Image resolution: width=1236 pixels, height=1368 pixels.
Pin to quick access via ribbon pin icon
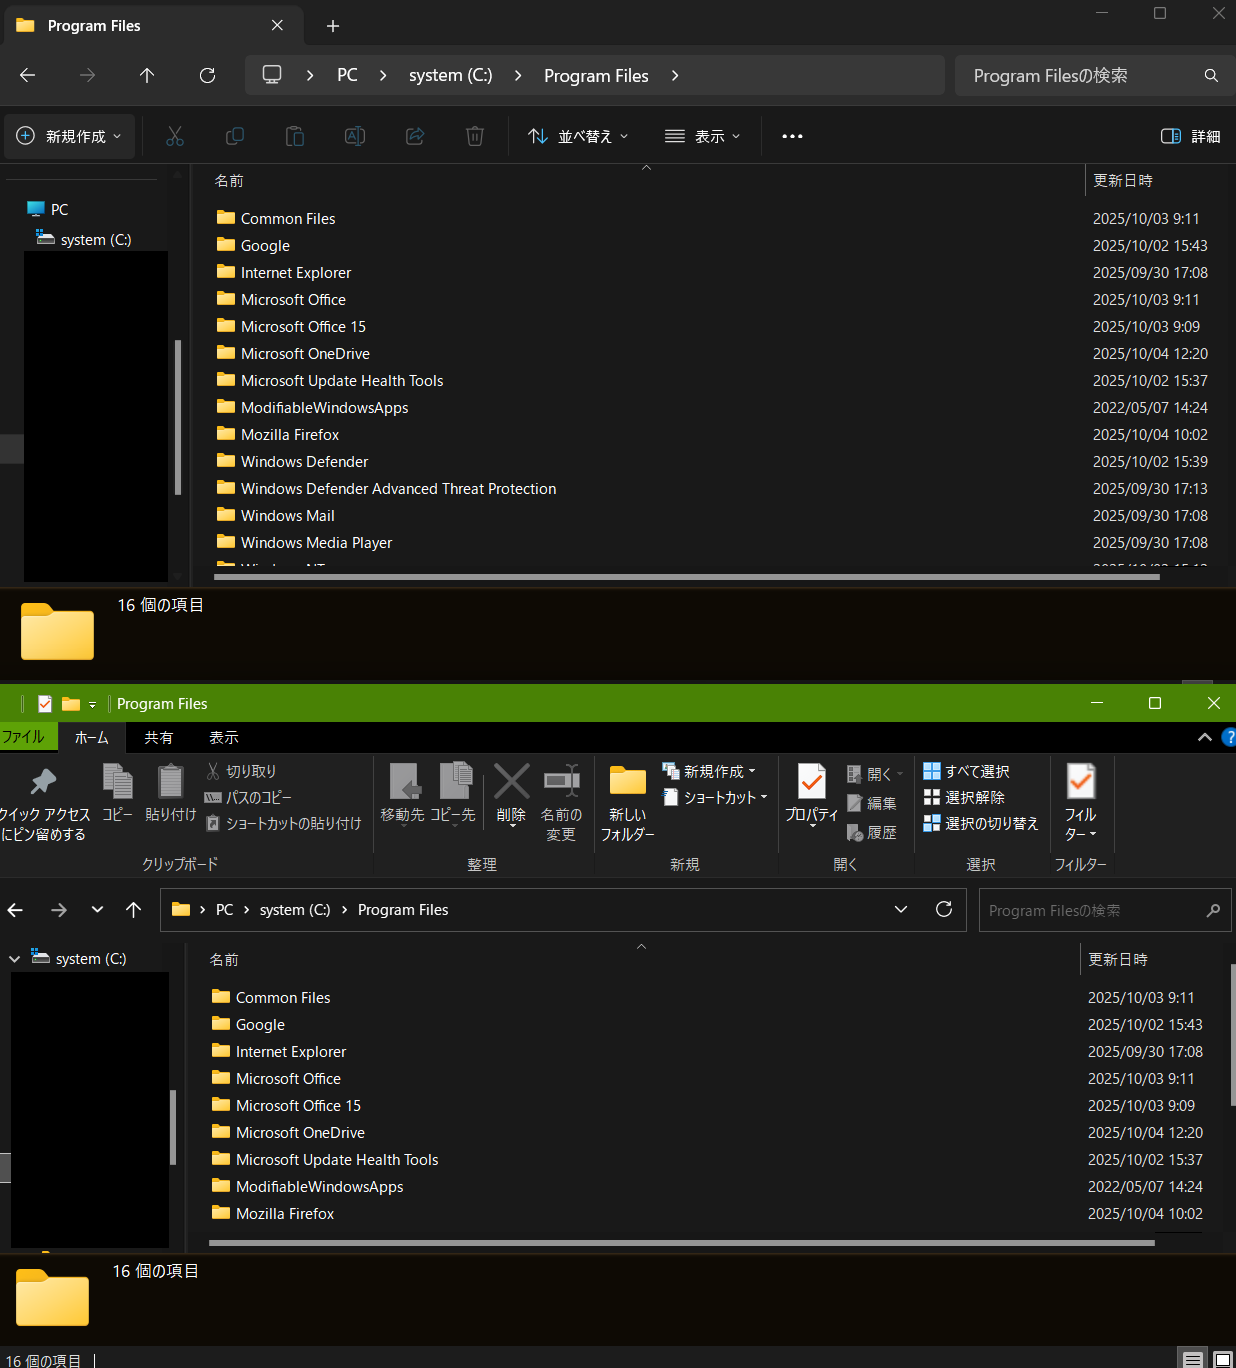point(43,782)
